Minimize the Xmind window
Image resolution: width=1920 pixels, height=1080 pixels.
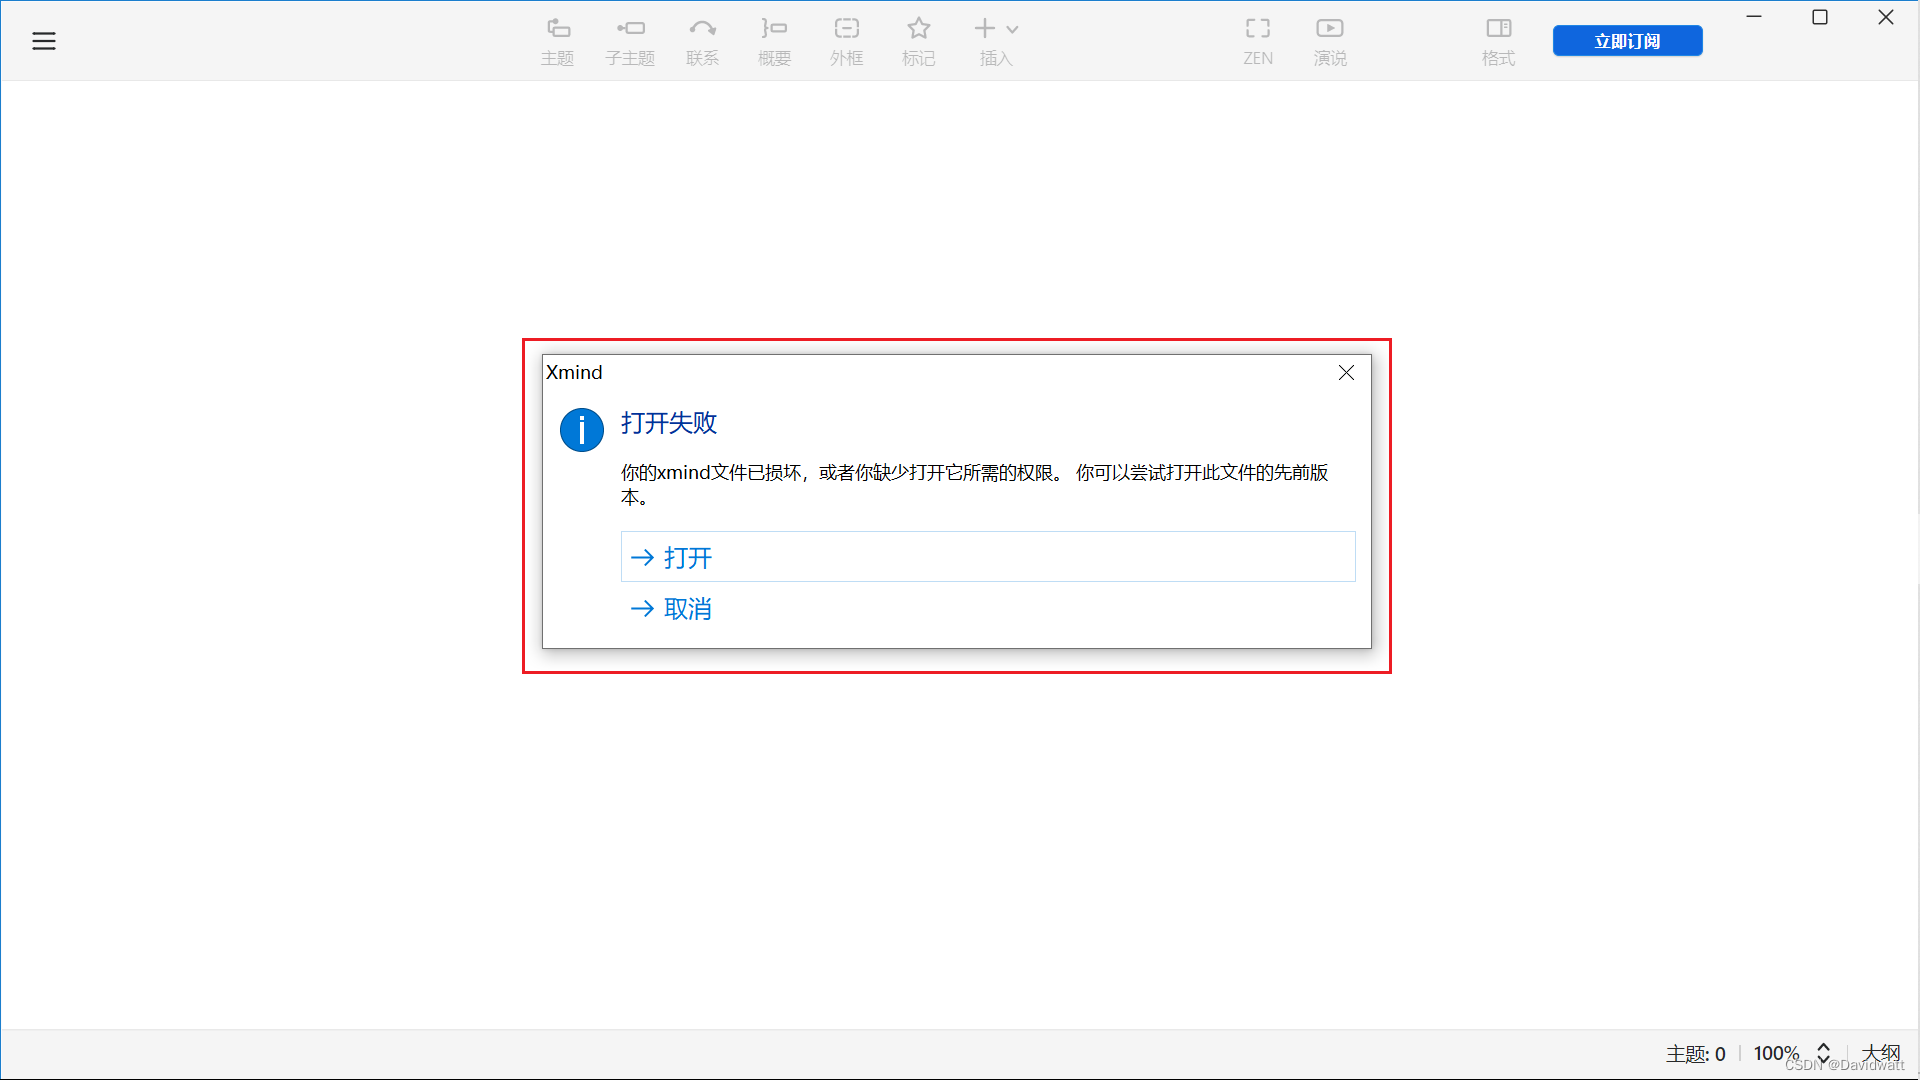coord(1754,17)
